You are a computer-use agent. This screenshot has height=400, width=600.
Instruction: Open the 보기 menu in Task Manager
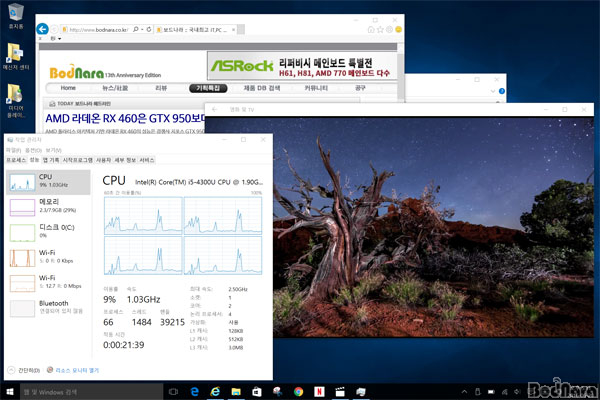pyautogui.click(x=53, y=150)
